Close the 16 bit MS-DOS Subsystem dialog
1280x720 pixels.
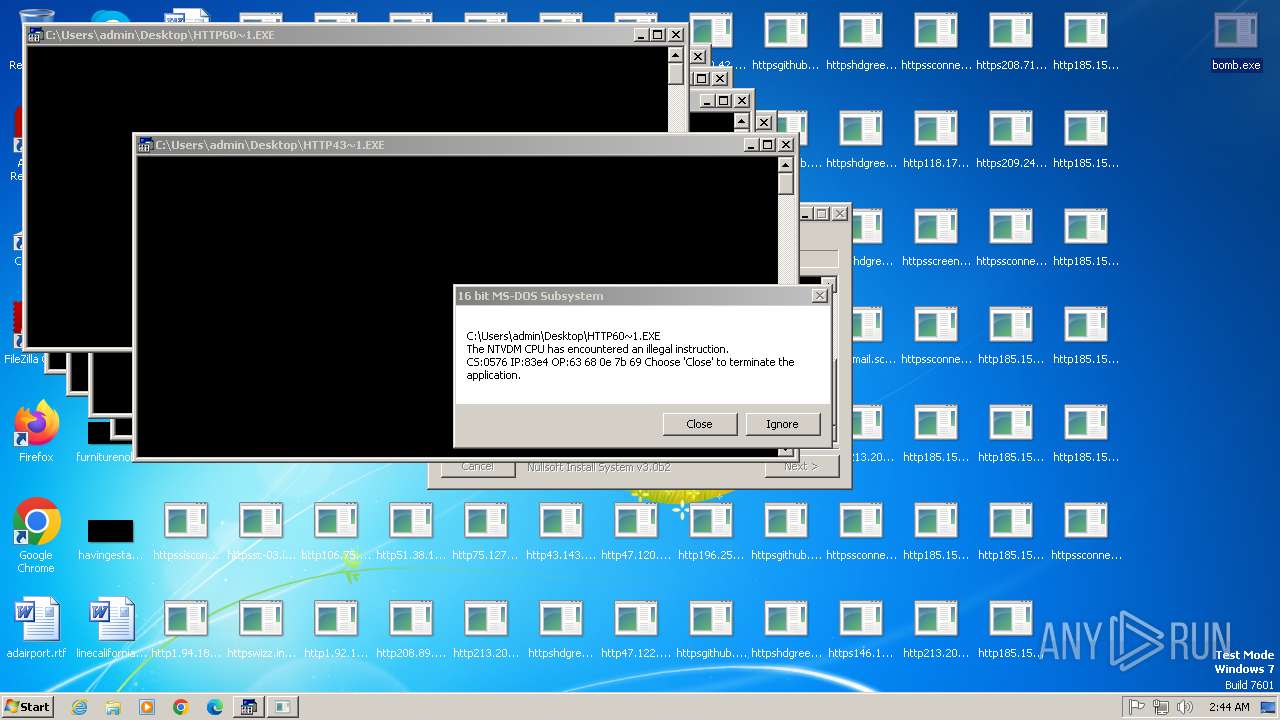pyautogui.click(x=820, y=296)
